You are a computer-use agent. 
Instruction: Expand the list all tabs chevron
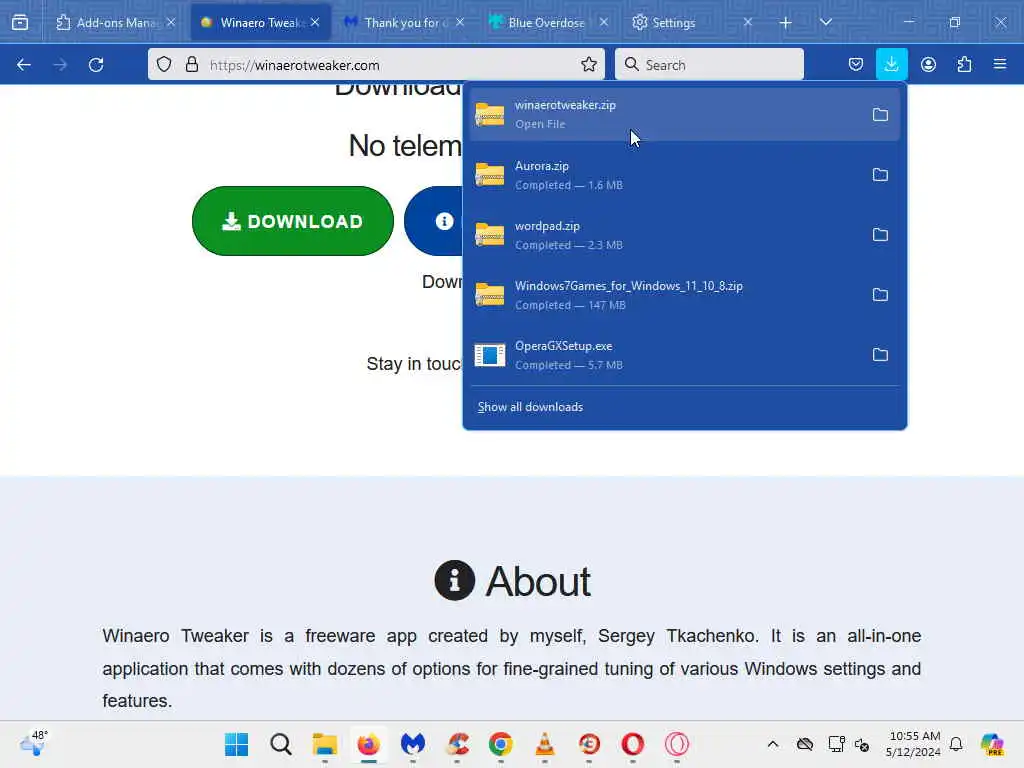point(826,23)
